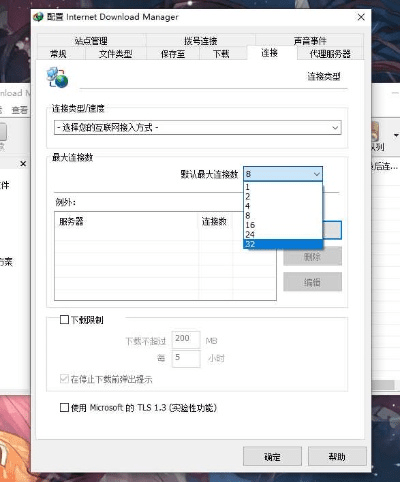The width and height of the screenshot is (400, 482).
Task: Open 查看 menu in background IDM window
Action: (19, 109)
